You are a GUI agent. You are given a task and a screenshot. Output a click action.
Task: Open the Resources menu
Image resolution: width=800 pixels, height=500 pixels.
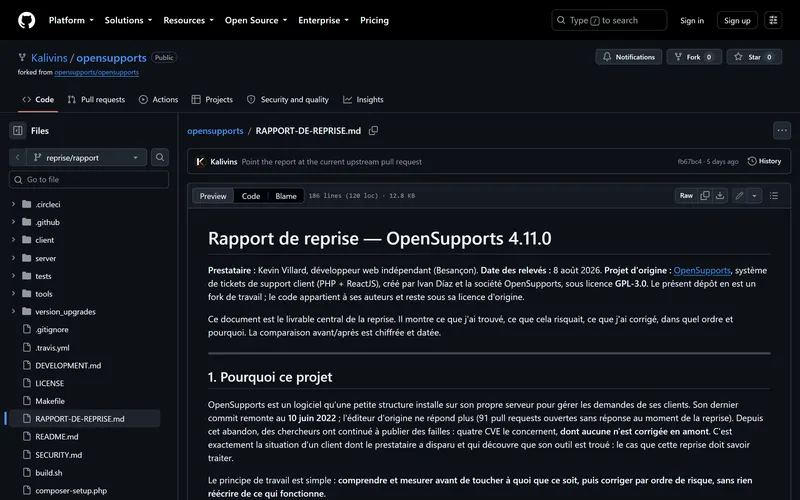[x=188, y=20]
